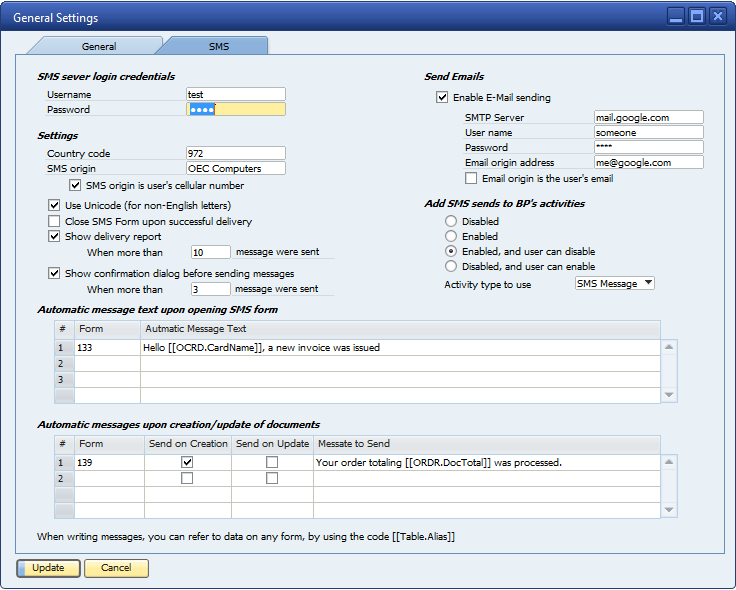
Task: Click the Cancel button
Action: point(116,568)
